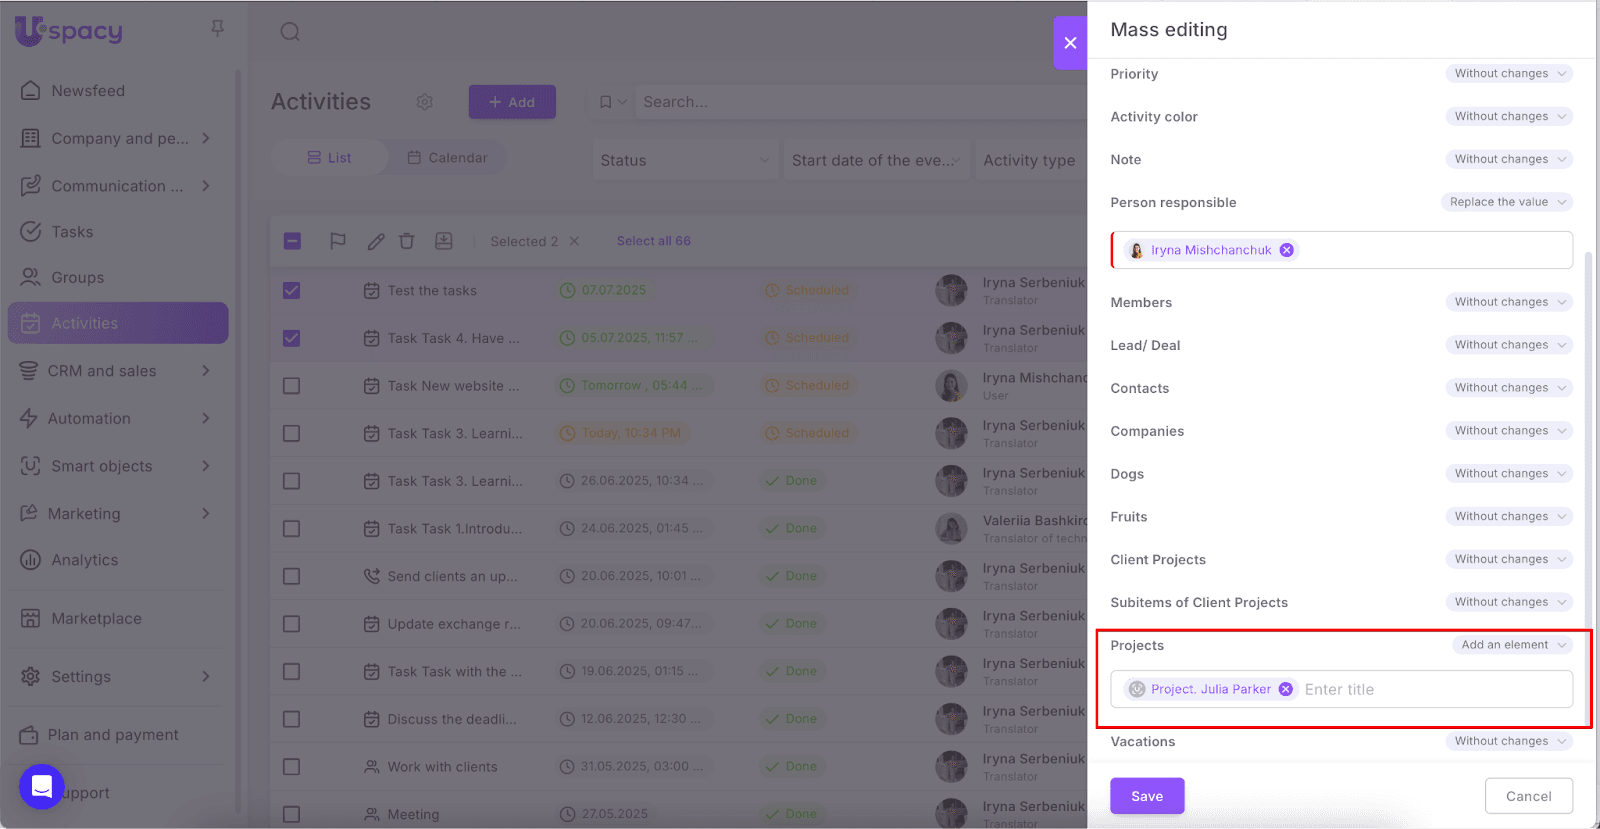Image resolution: width=1600 pixels, height=829 pixels.
Task: Check the Task New website row checkbox
Action: point(291,386)
